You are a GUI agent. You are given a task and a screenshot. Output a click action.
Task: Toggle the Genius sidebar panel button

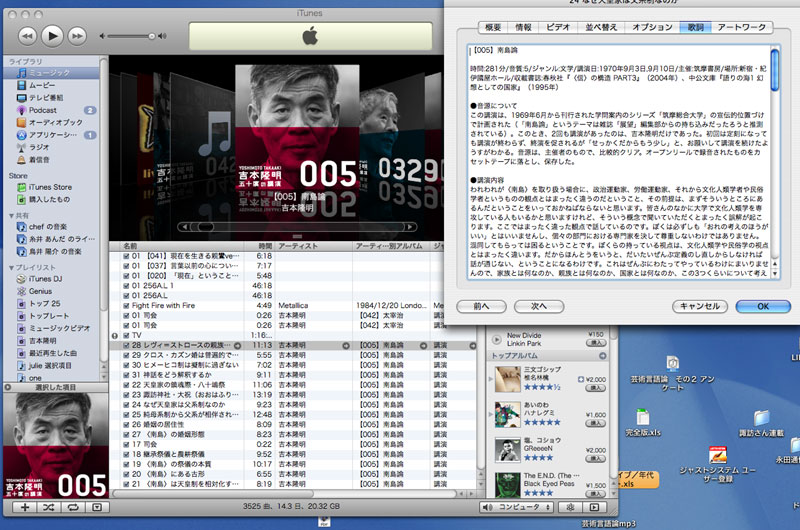coord(594,507)
